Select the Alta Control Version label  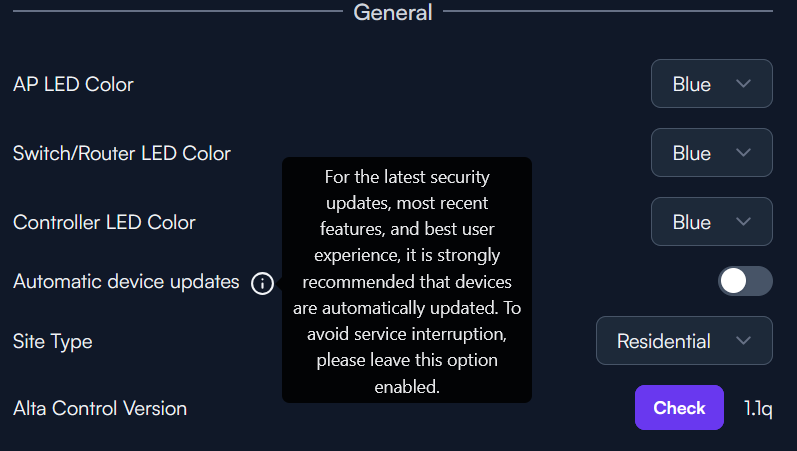click(x=100, y=408)
